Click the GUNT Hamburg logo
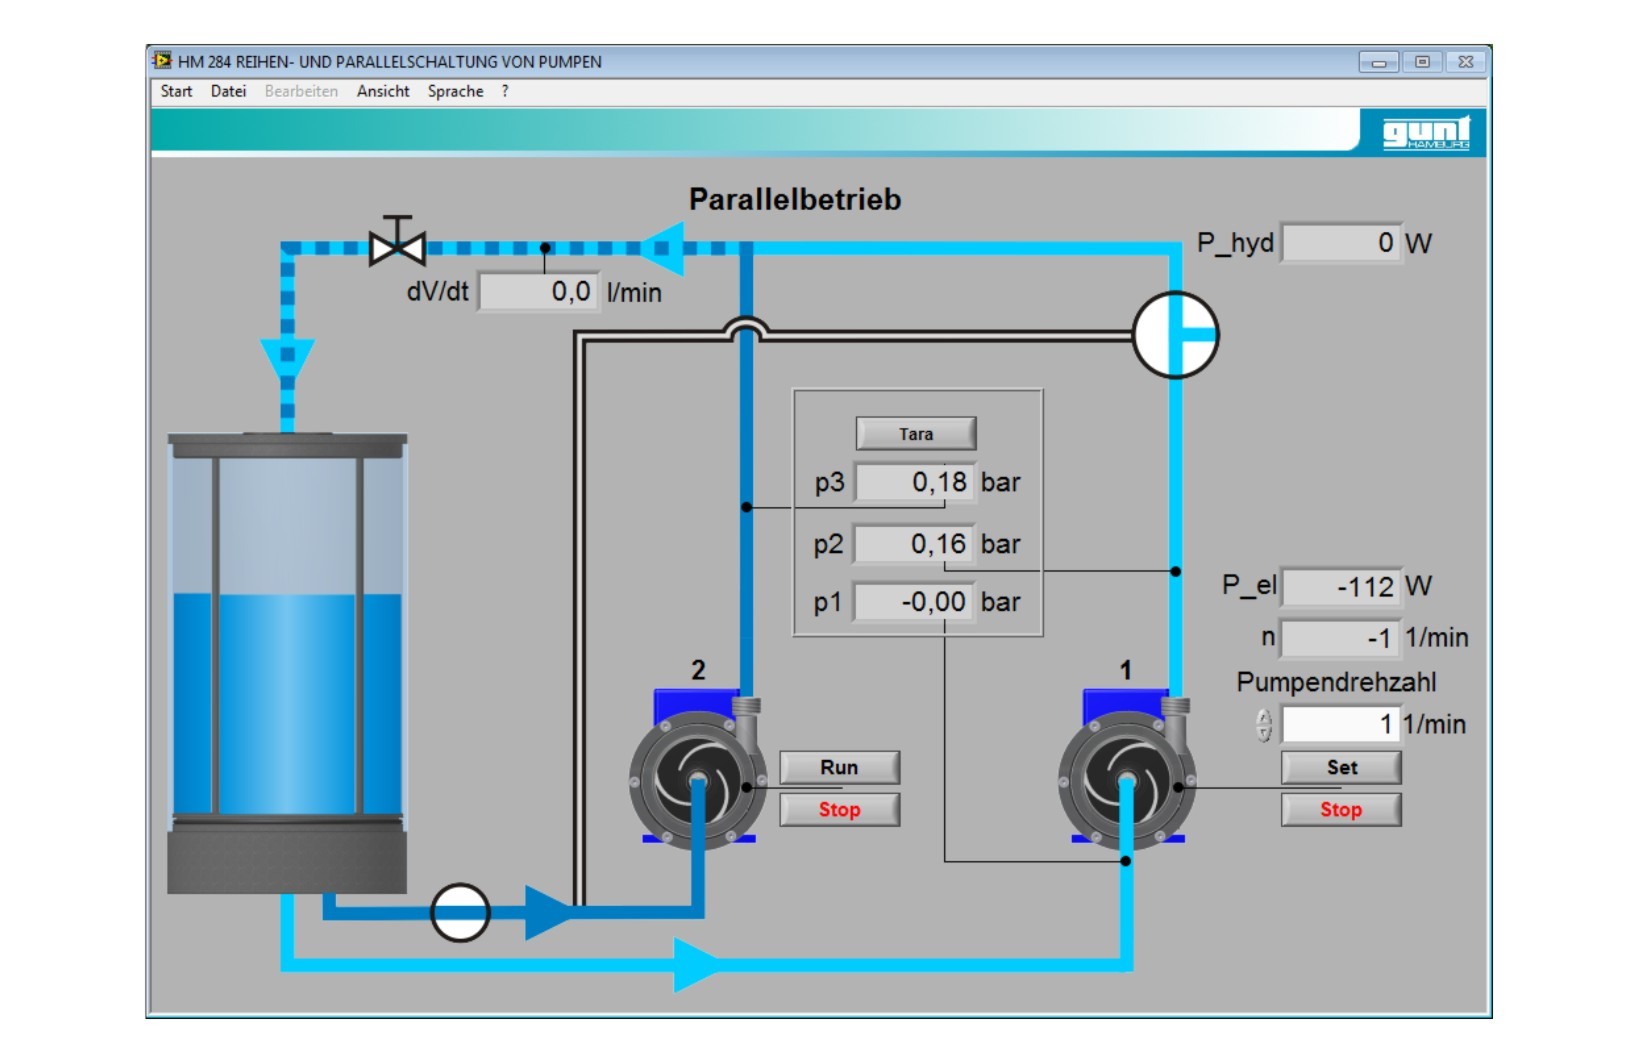The height and width of the screenshot is (1063, 1639). 1426,132
